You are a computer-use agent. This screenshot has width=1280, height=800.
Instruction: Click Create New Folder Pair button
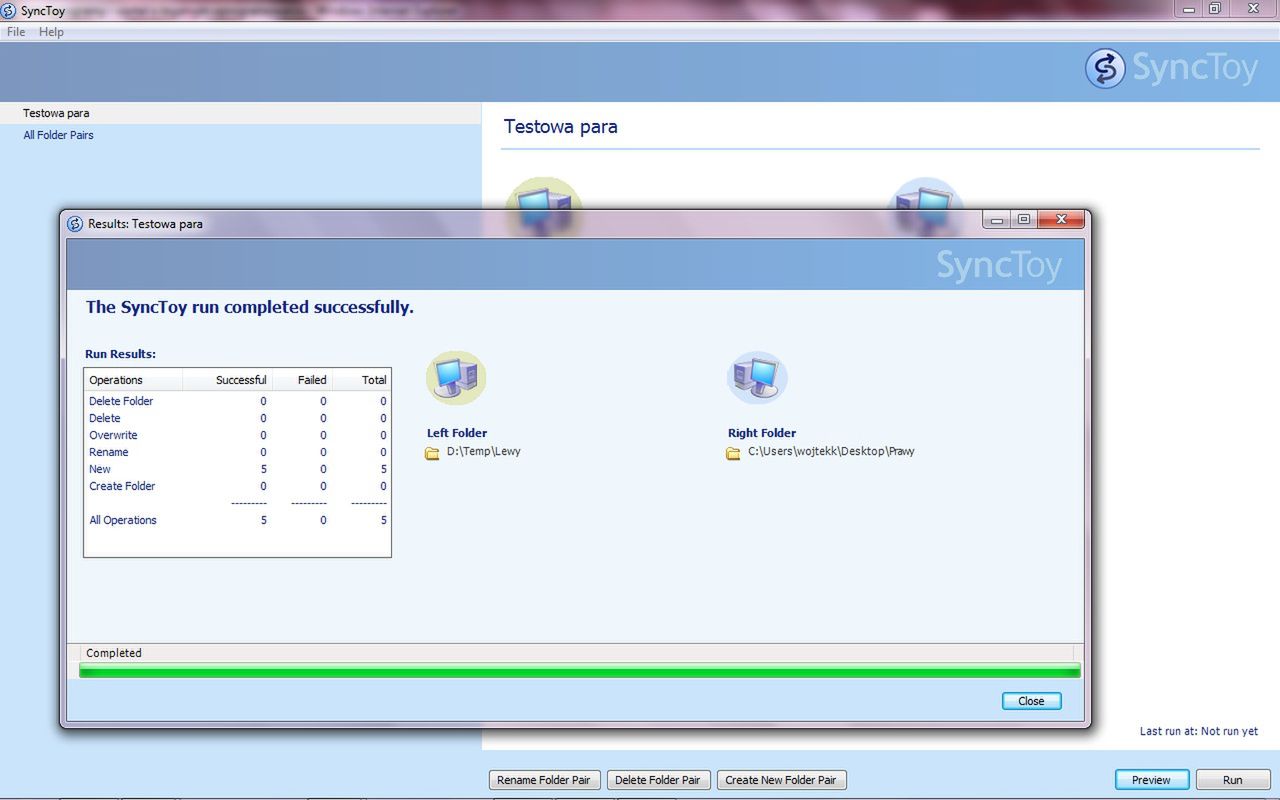782,780
